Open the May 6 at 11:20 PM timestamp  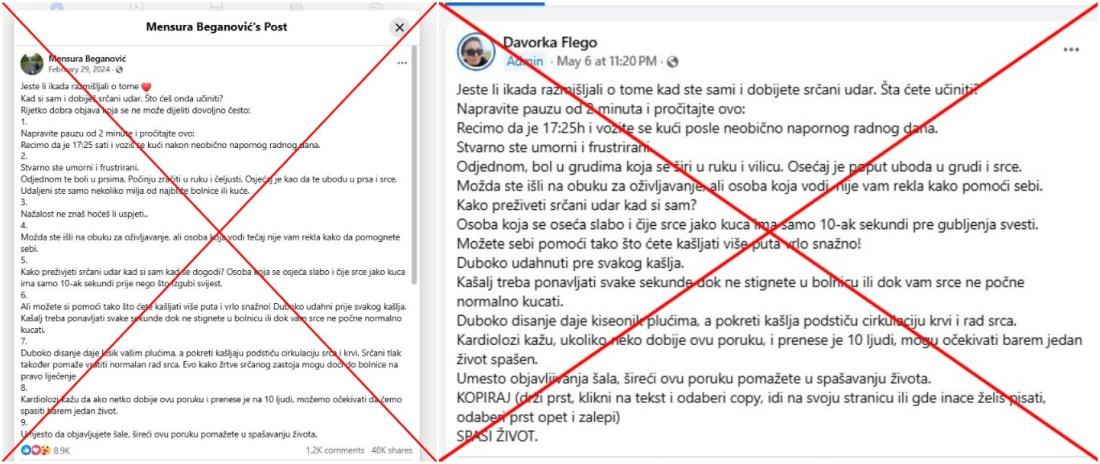[607, 61]
